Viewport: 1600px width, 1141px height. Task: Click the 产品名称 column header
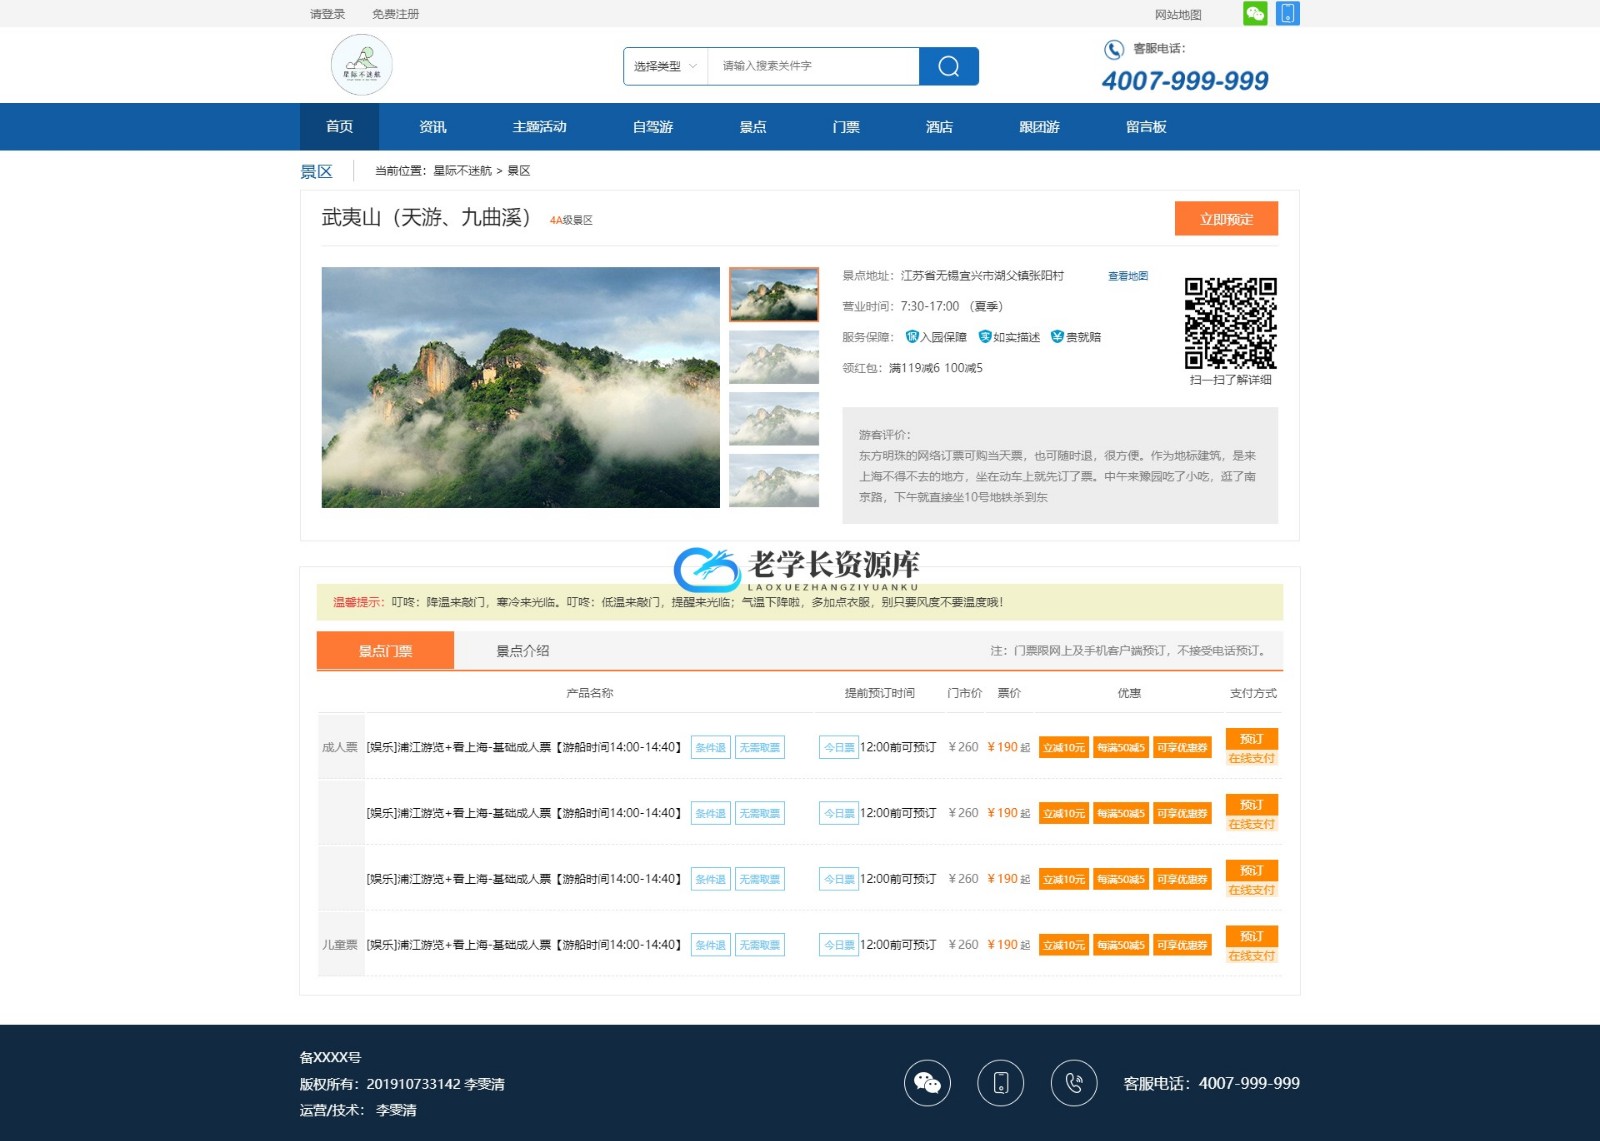(x=590, y=693)
